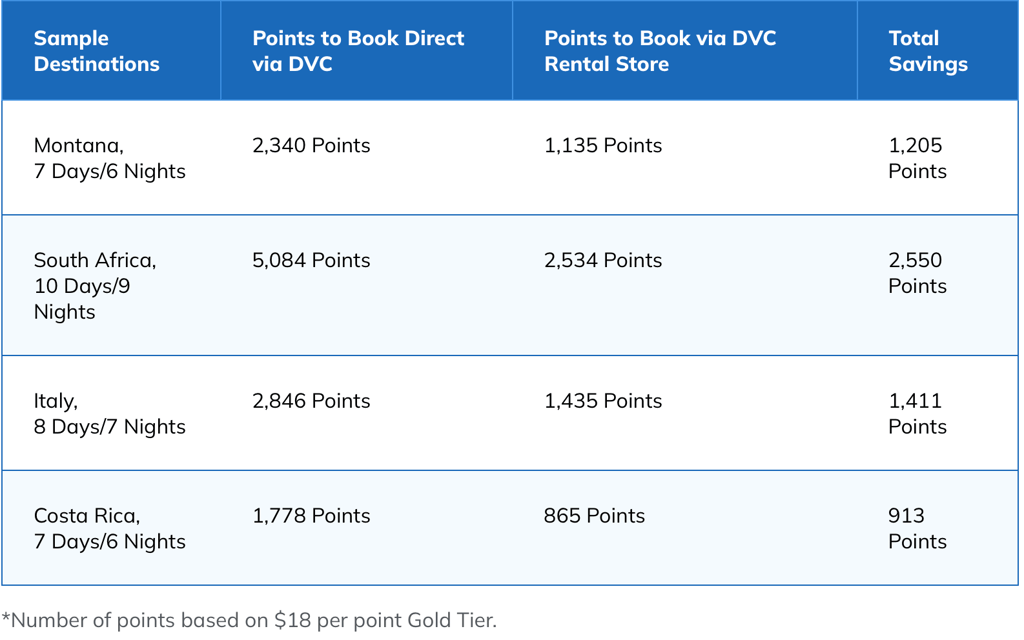Select the 1,435 Points cell
Image resolution: width=1024 pixels, height=640 pixels.
point(603,401)
